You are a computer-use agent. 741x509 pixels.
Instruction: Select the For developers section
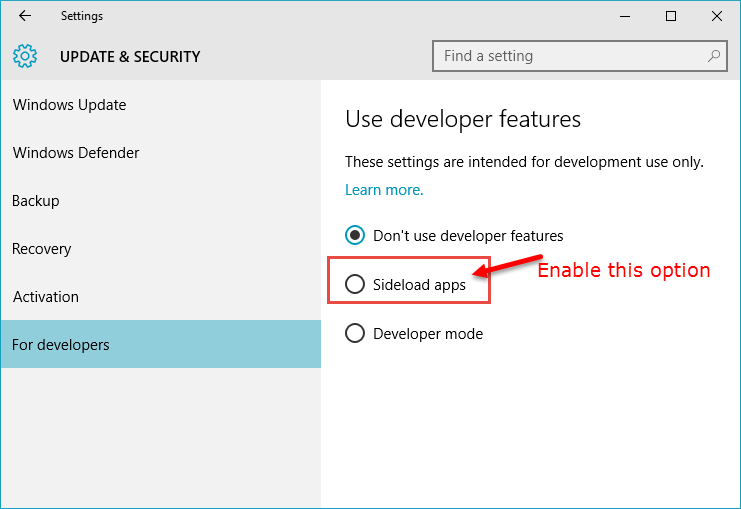(x=161, y=344)
